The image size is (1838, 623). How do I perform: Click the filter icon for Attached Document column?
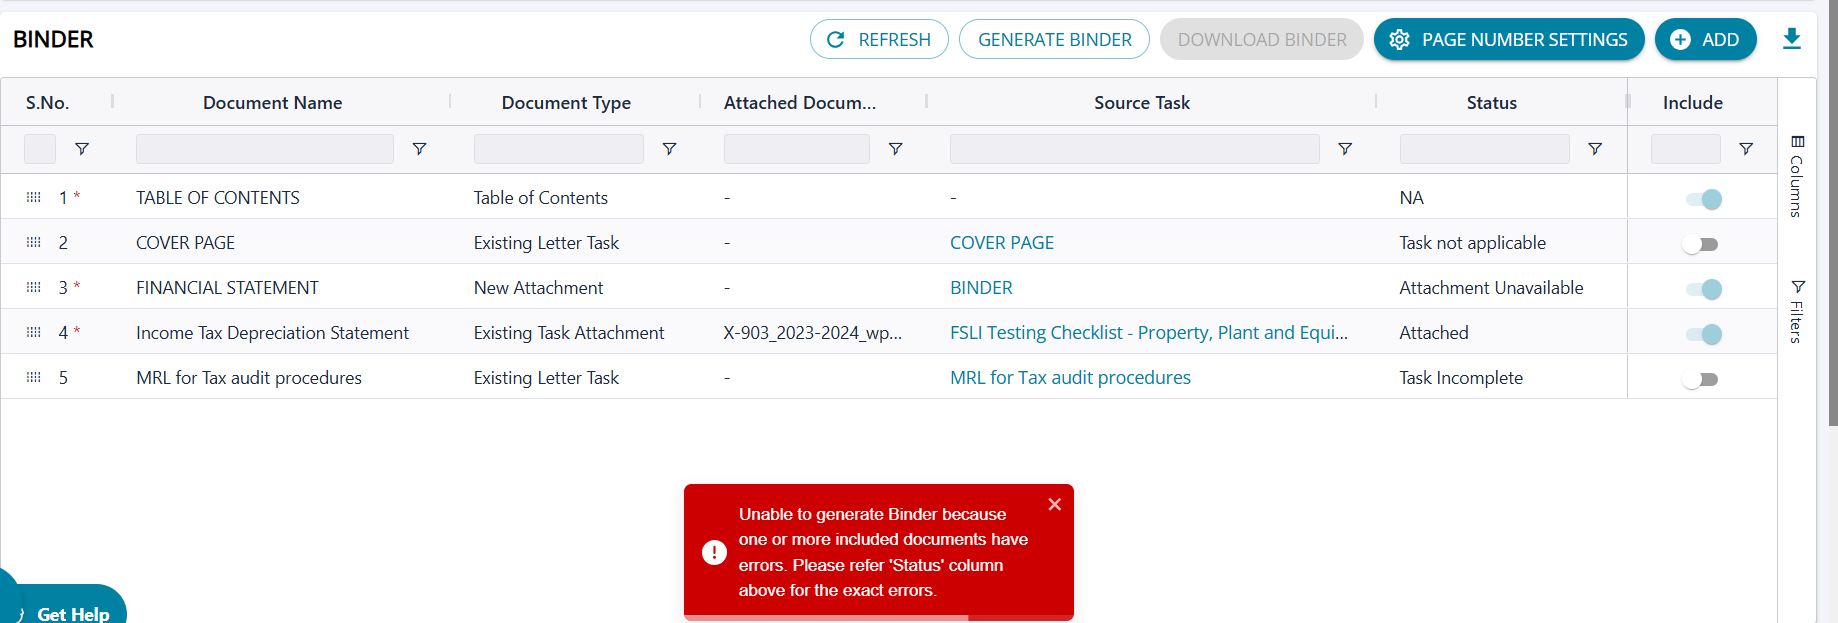pos(896,149)
